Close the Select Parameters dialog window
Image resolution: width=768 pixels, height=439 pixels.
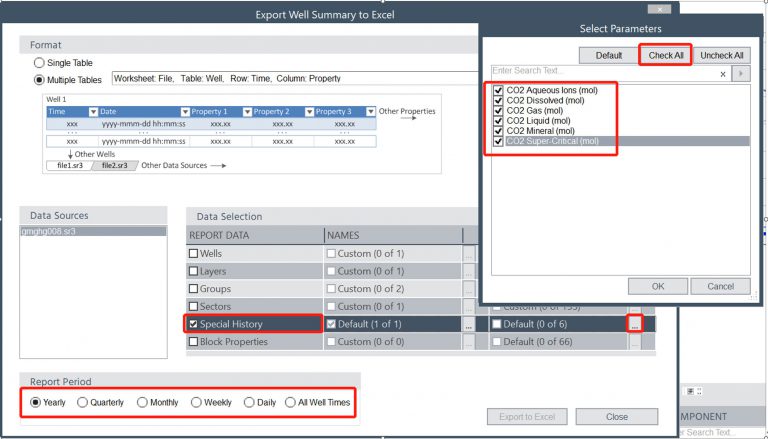click(x=657, y=9)
